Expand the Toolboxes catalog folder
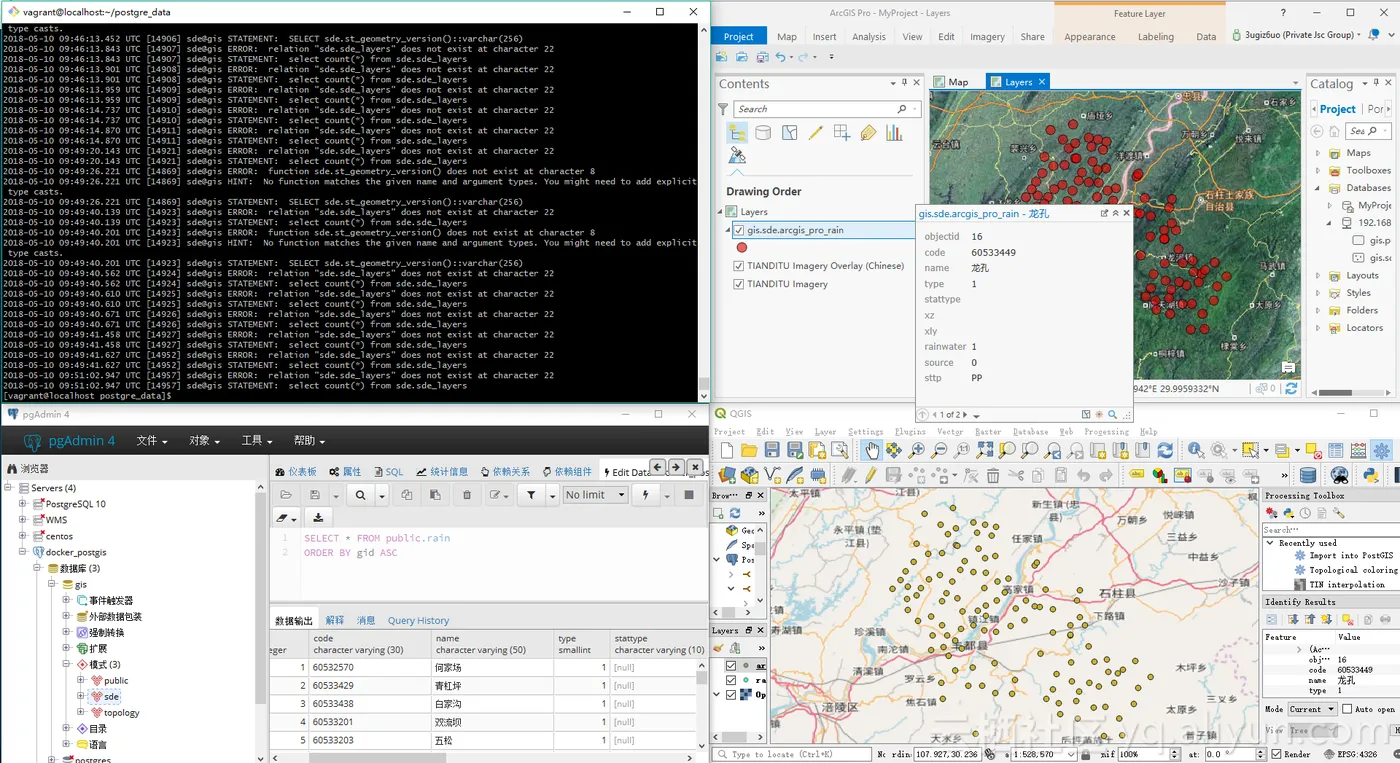Screen dimensions: 1400x763 coord(1318,171)
